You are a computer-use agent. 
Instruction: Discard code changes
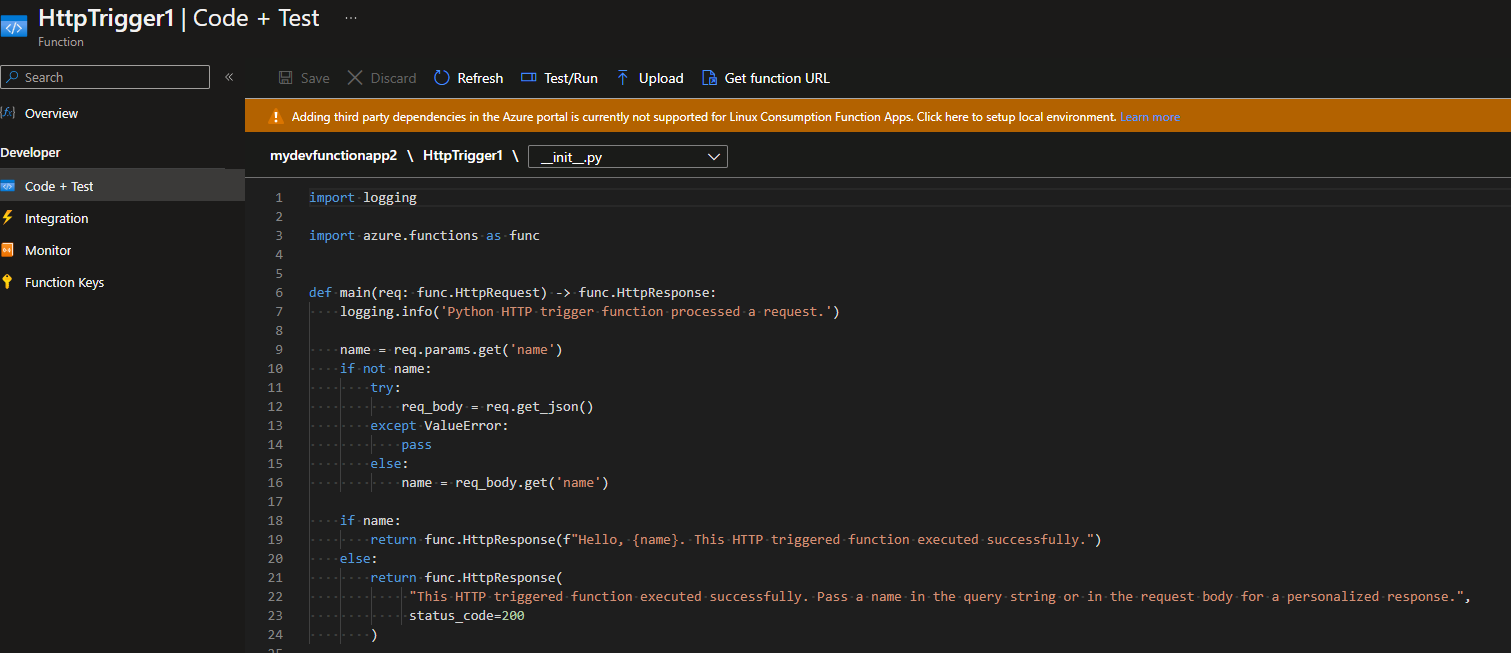coord(382,78)
